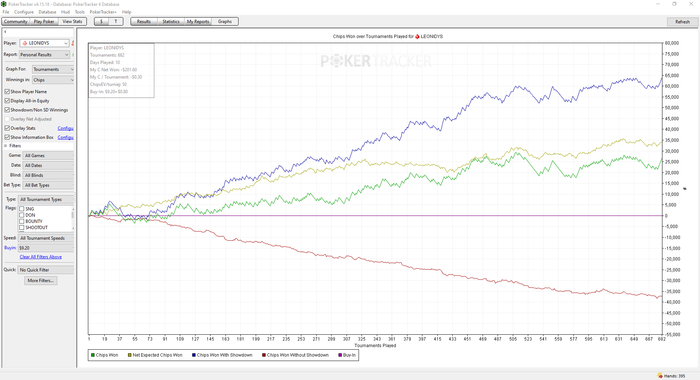
Task: Collapse the Filters section
Action: (6, 146)
